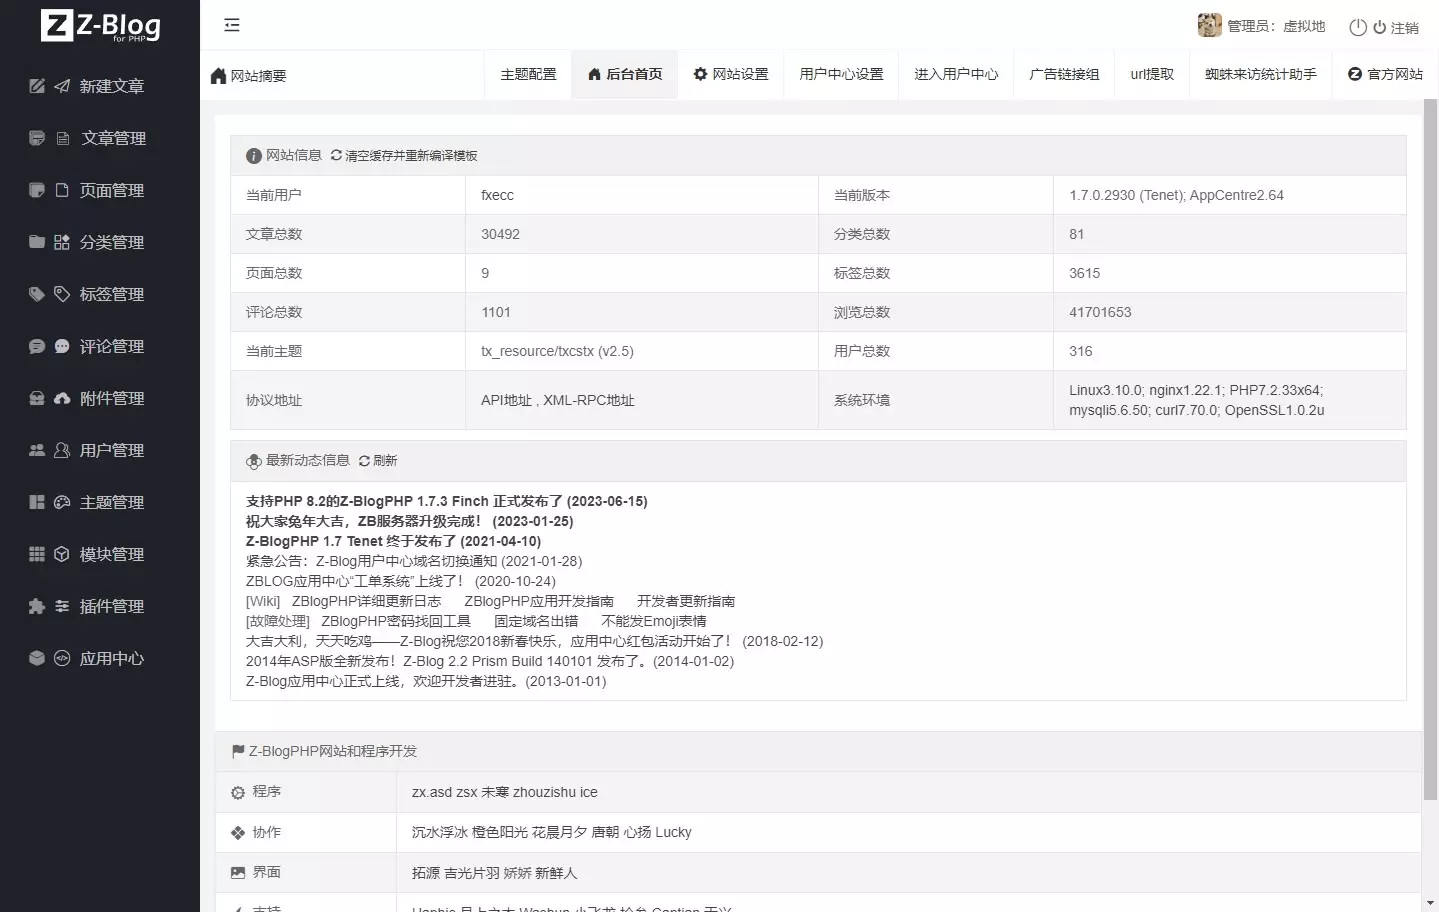
Task: Open 附件管理 in the sidebar
Action: pyautogui.click(x=100, y=398)
